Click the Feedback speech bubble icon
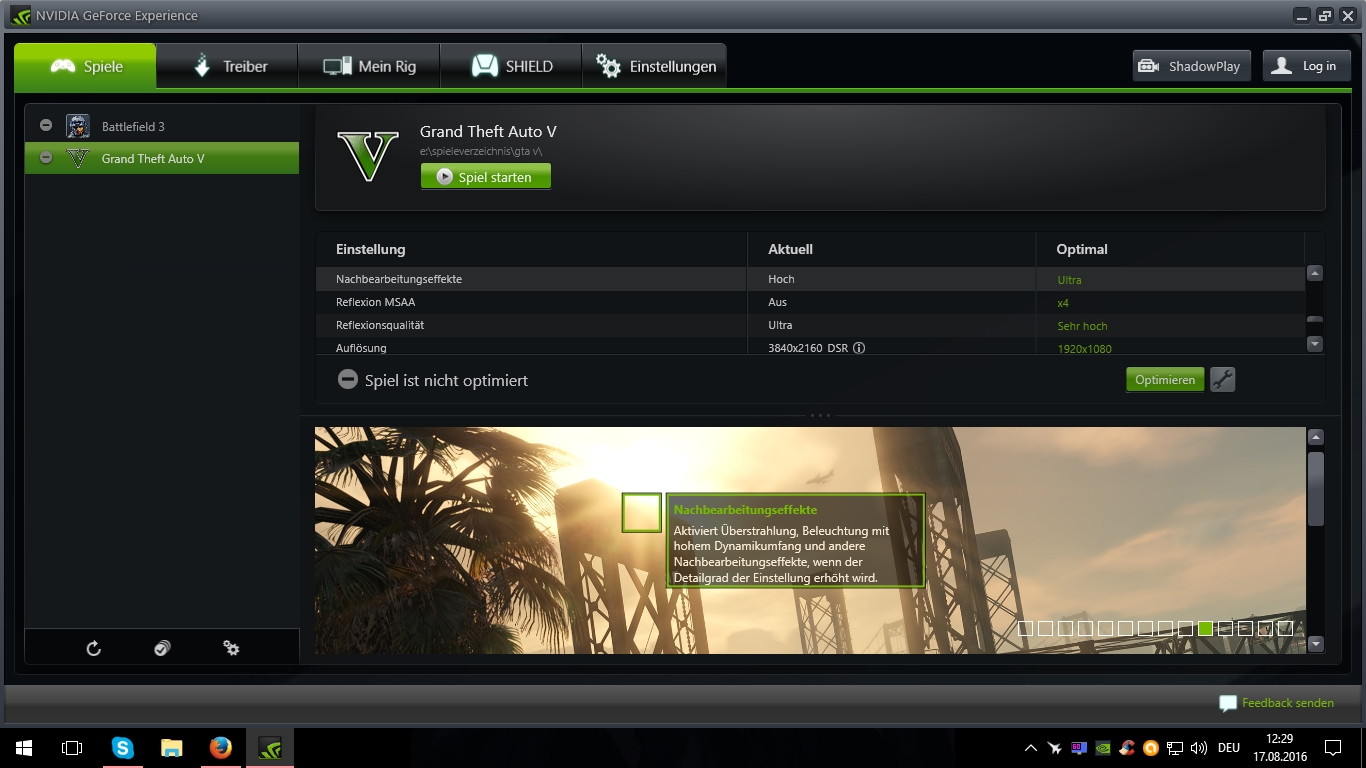1366x768 pixels. click(1228, 703)
